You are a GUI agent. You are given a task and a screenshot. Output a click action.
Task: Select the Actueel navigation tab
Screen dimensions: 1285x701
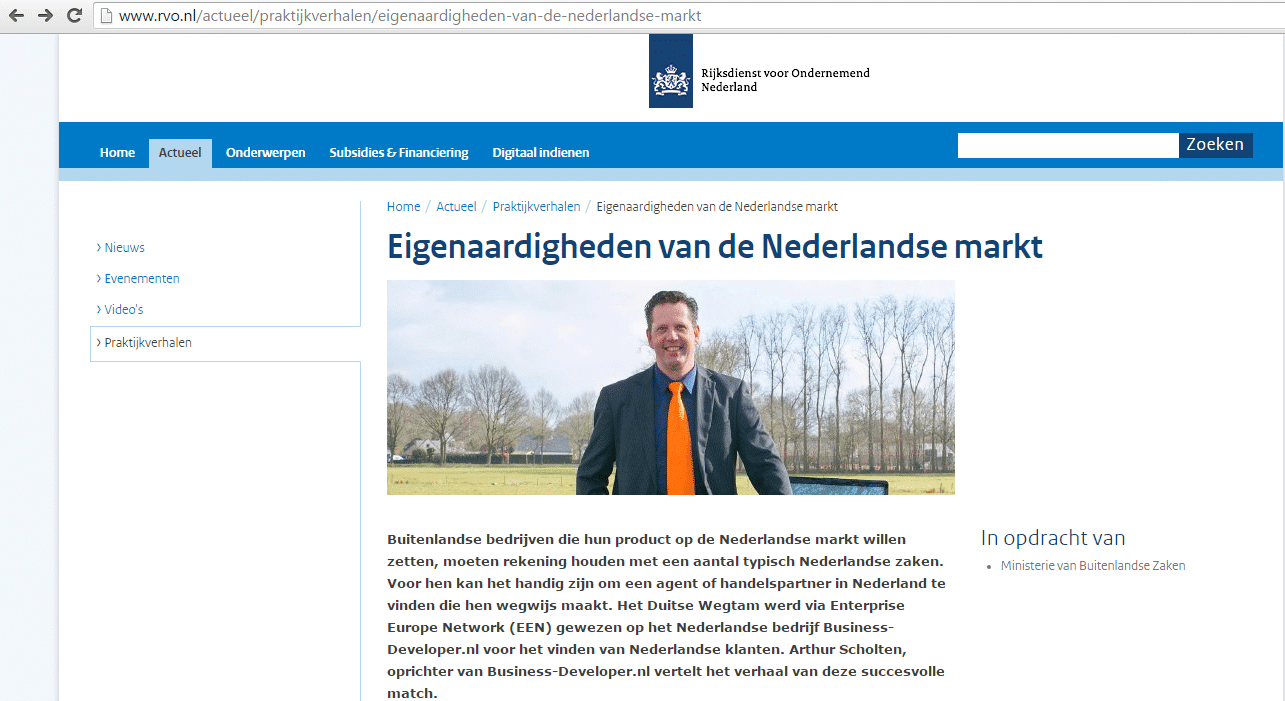pyautogui.click(x=180, y=153)
